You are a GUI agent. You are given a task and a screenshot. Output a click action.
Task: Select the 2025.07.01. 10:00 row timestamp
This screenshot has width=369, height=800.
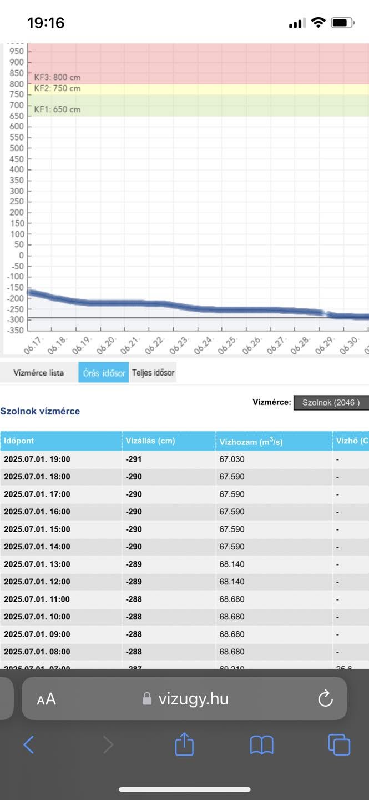click(37, 616)
